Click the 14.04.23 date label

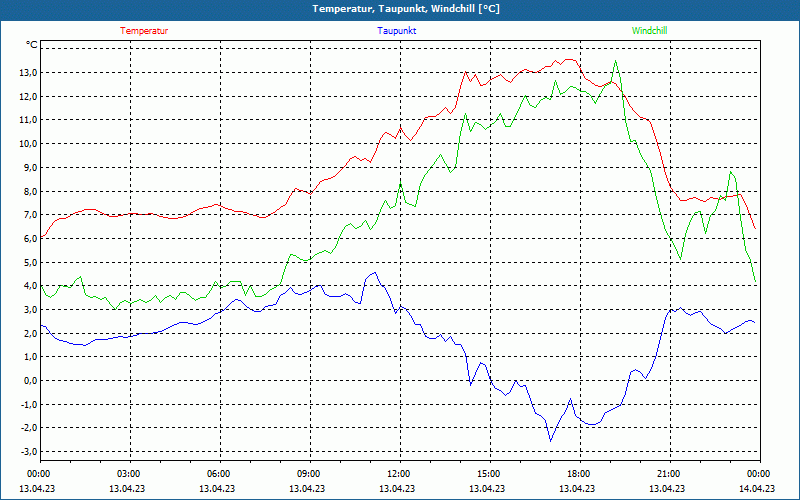click(x=757, y=488)
